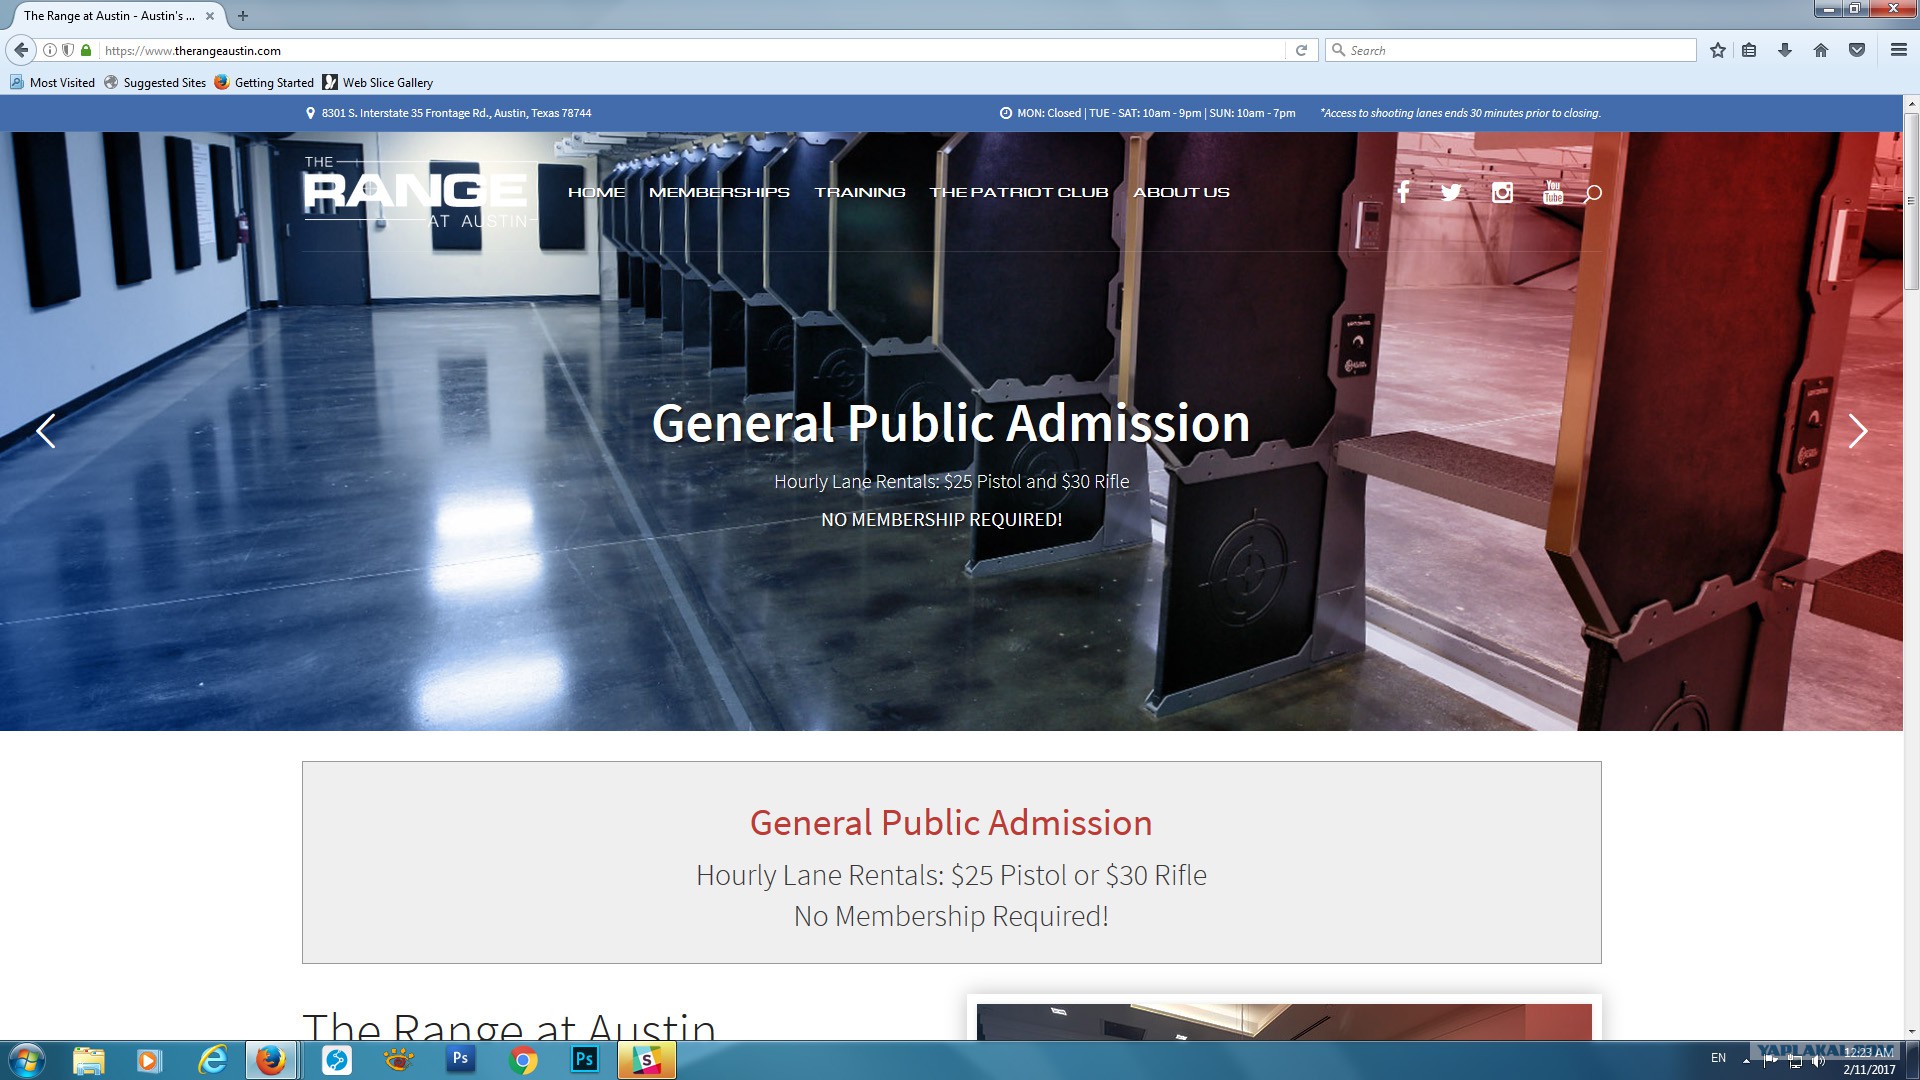Switch to Google Chrome in the taskbar
Image resolution: width=1920 pixels, height=1080 pixels.
click(x=522, y=1060)
